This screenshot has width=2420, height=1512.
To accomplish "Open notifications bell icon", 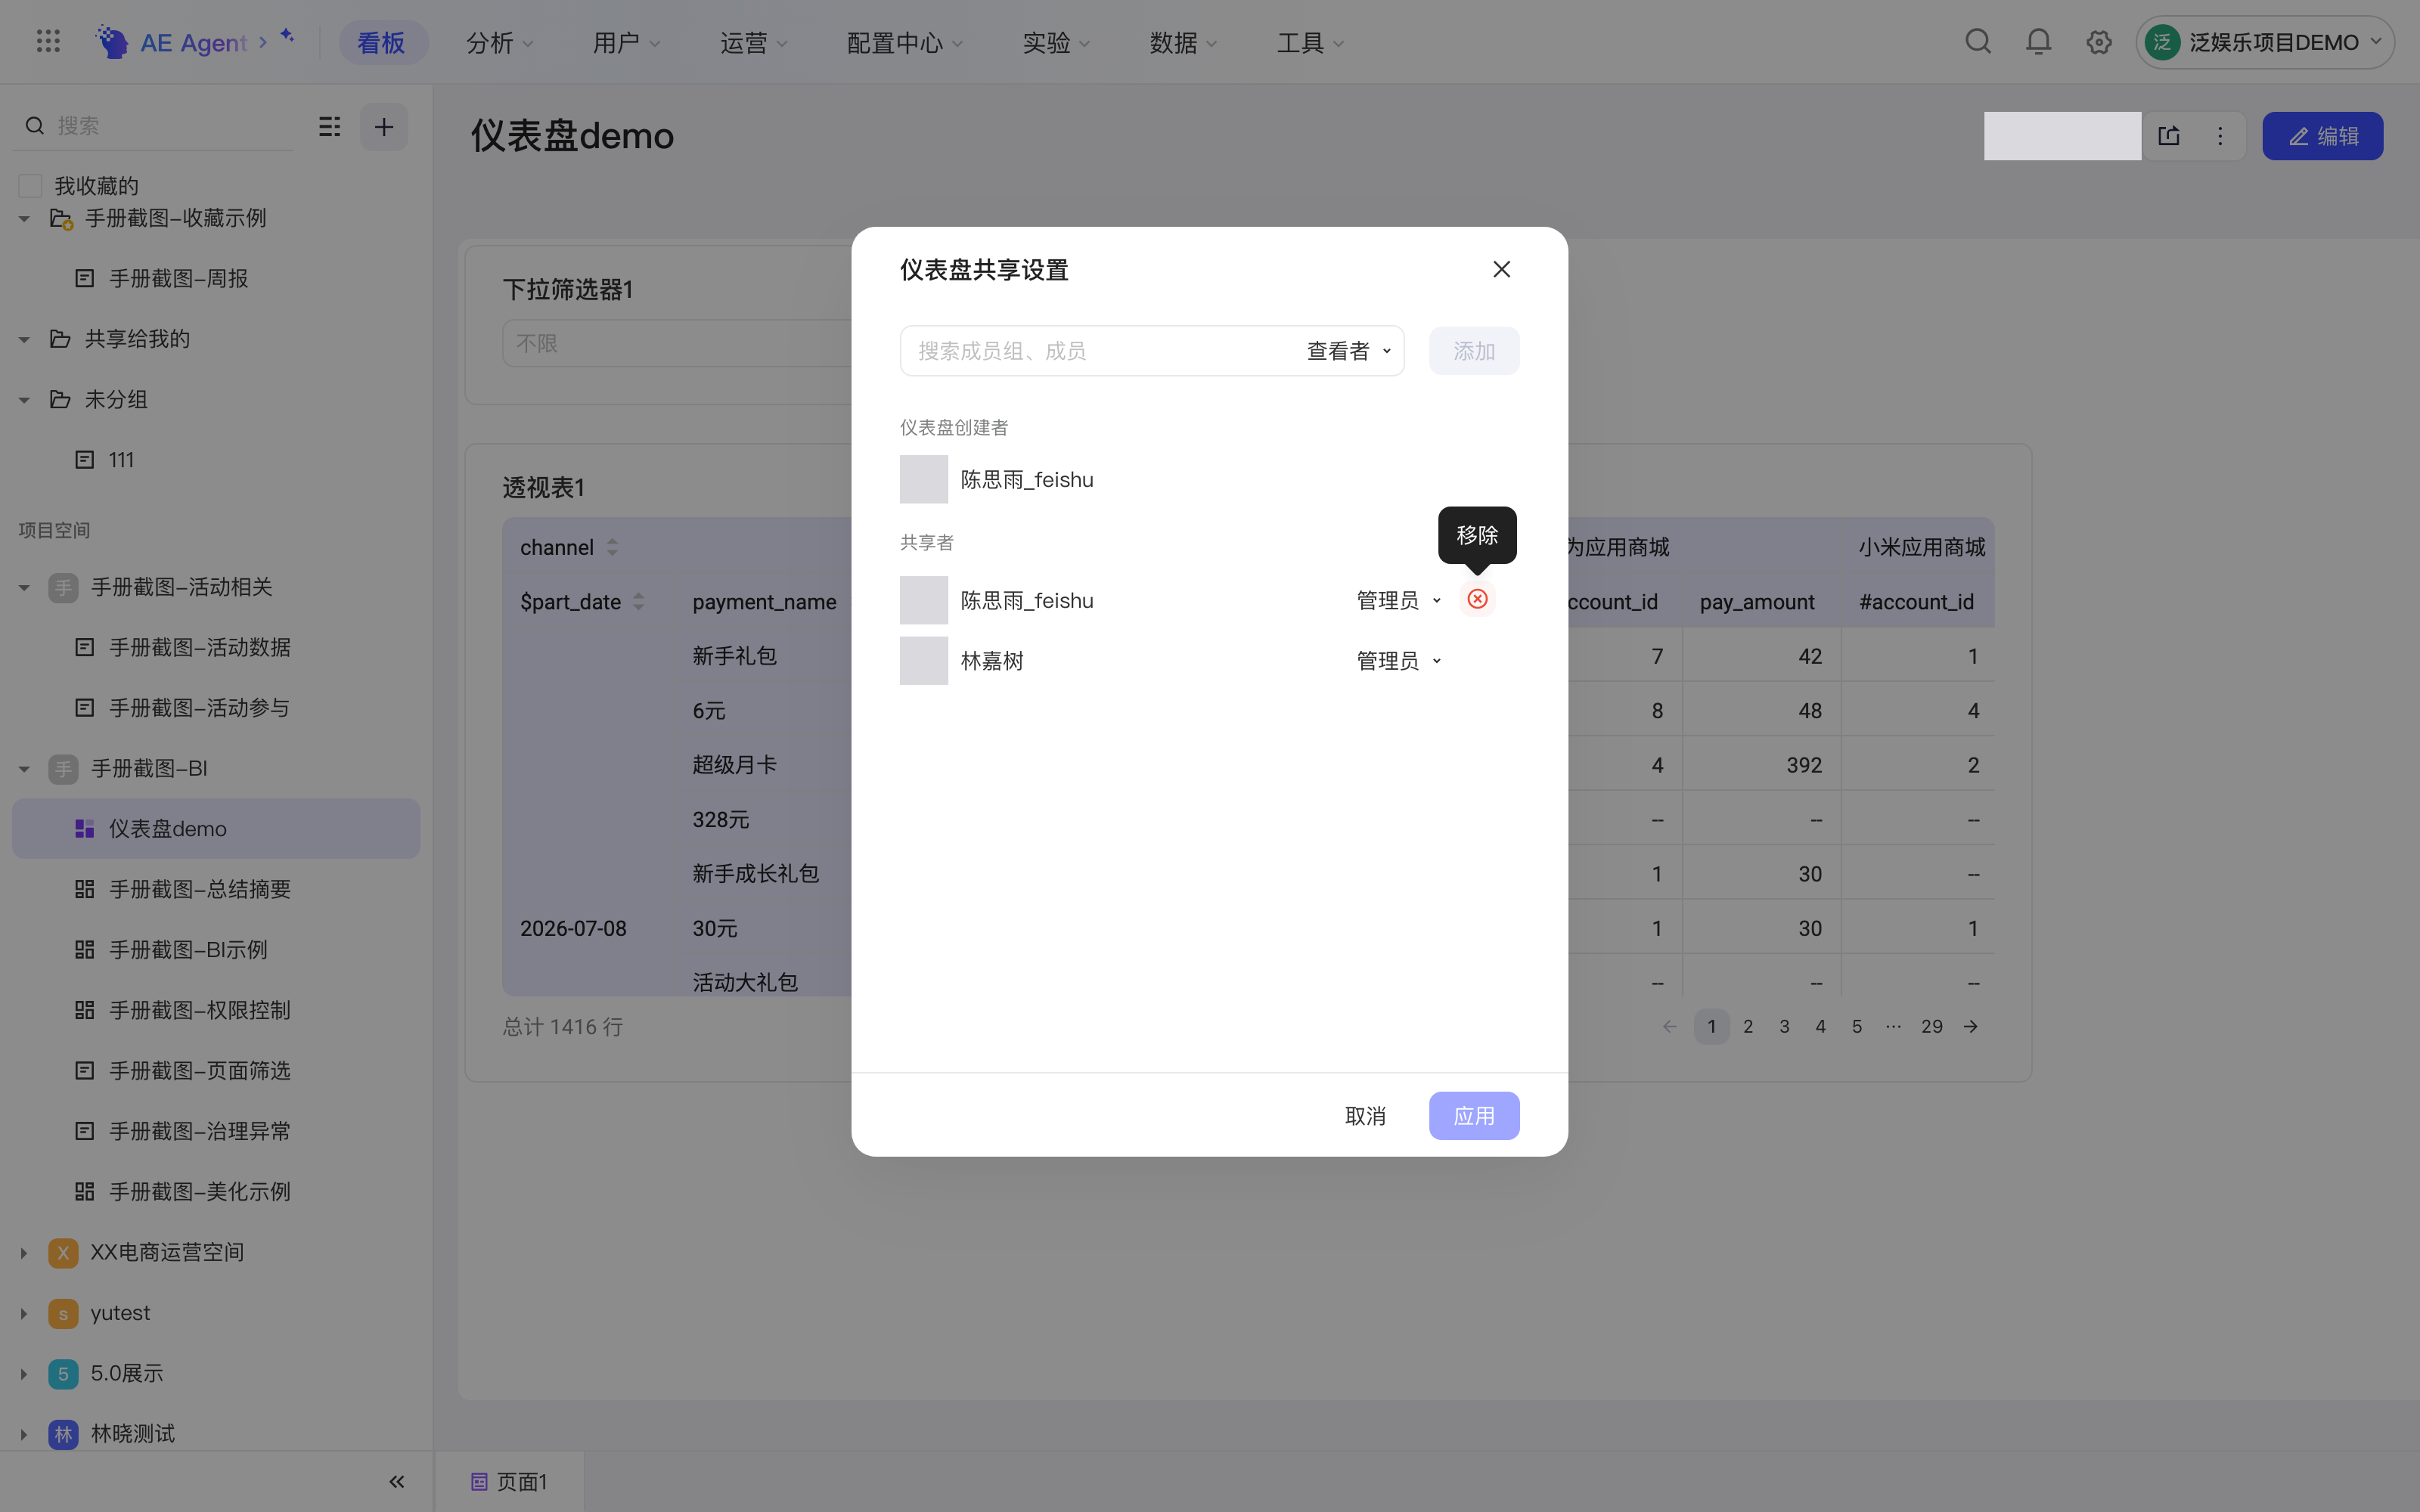I will 2038,42.
